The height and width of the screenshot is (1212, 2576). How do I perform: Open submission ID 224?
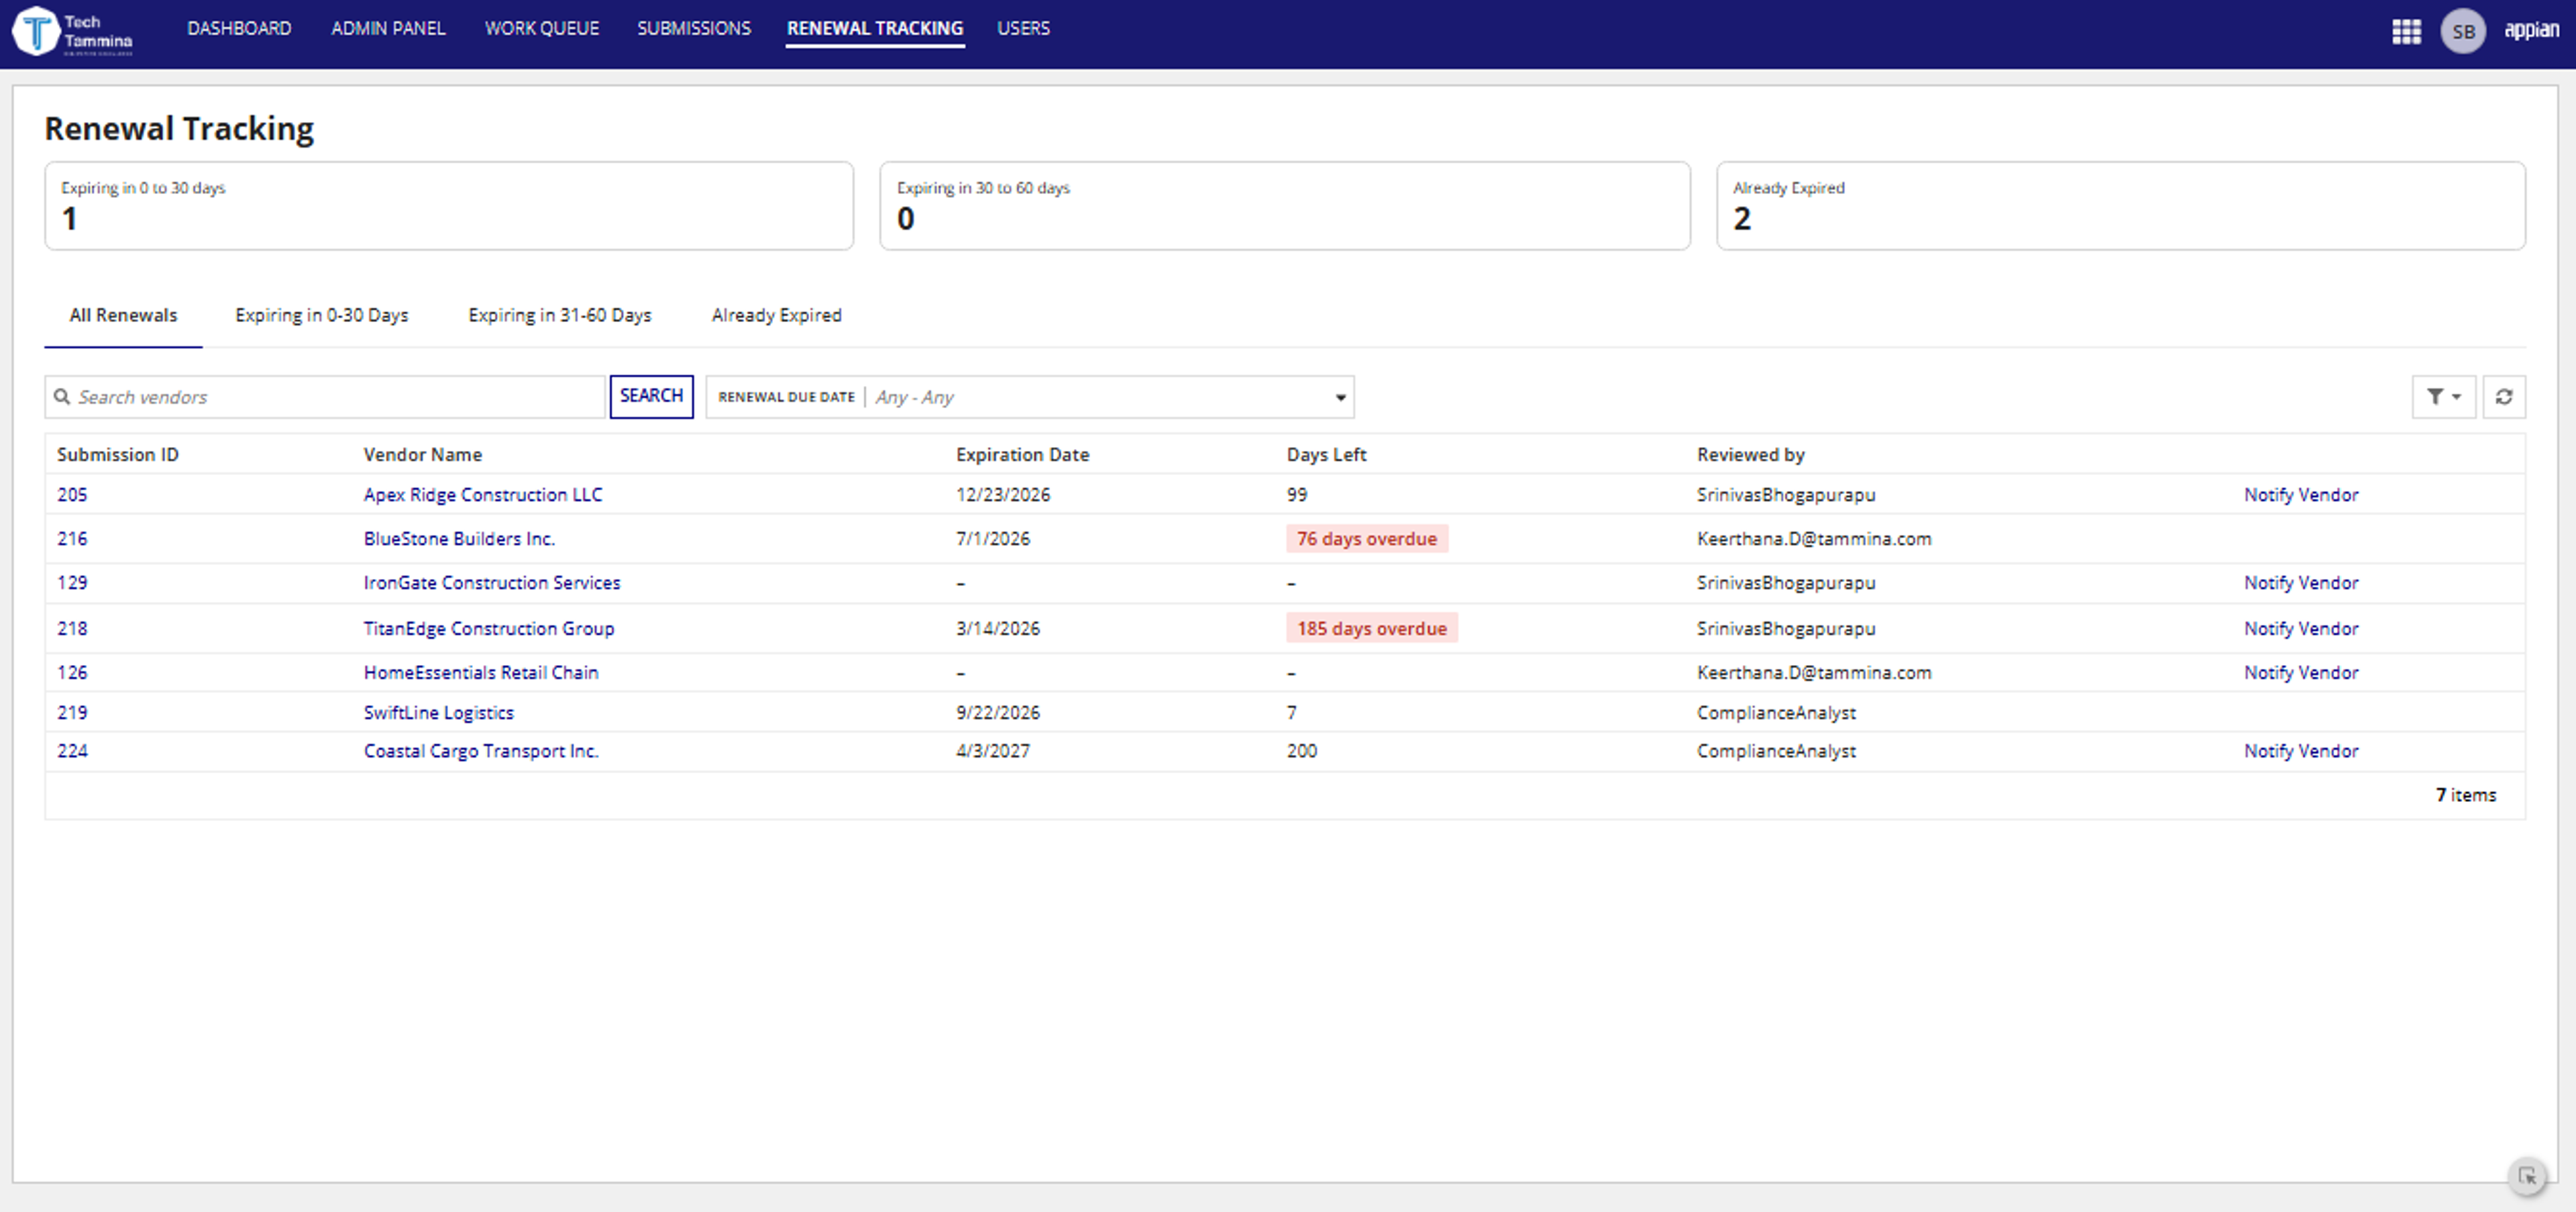(72, 751)
